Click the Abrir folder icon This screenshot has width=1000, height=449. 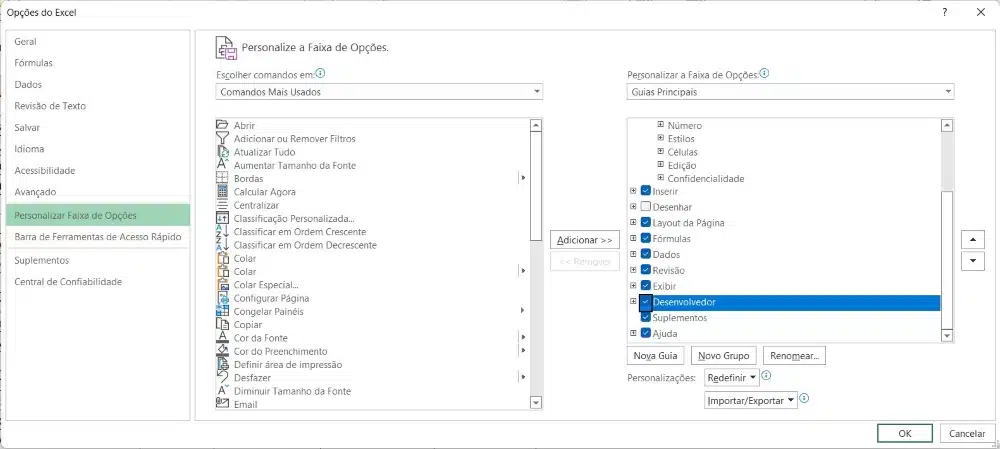(x=223, y=125)
